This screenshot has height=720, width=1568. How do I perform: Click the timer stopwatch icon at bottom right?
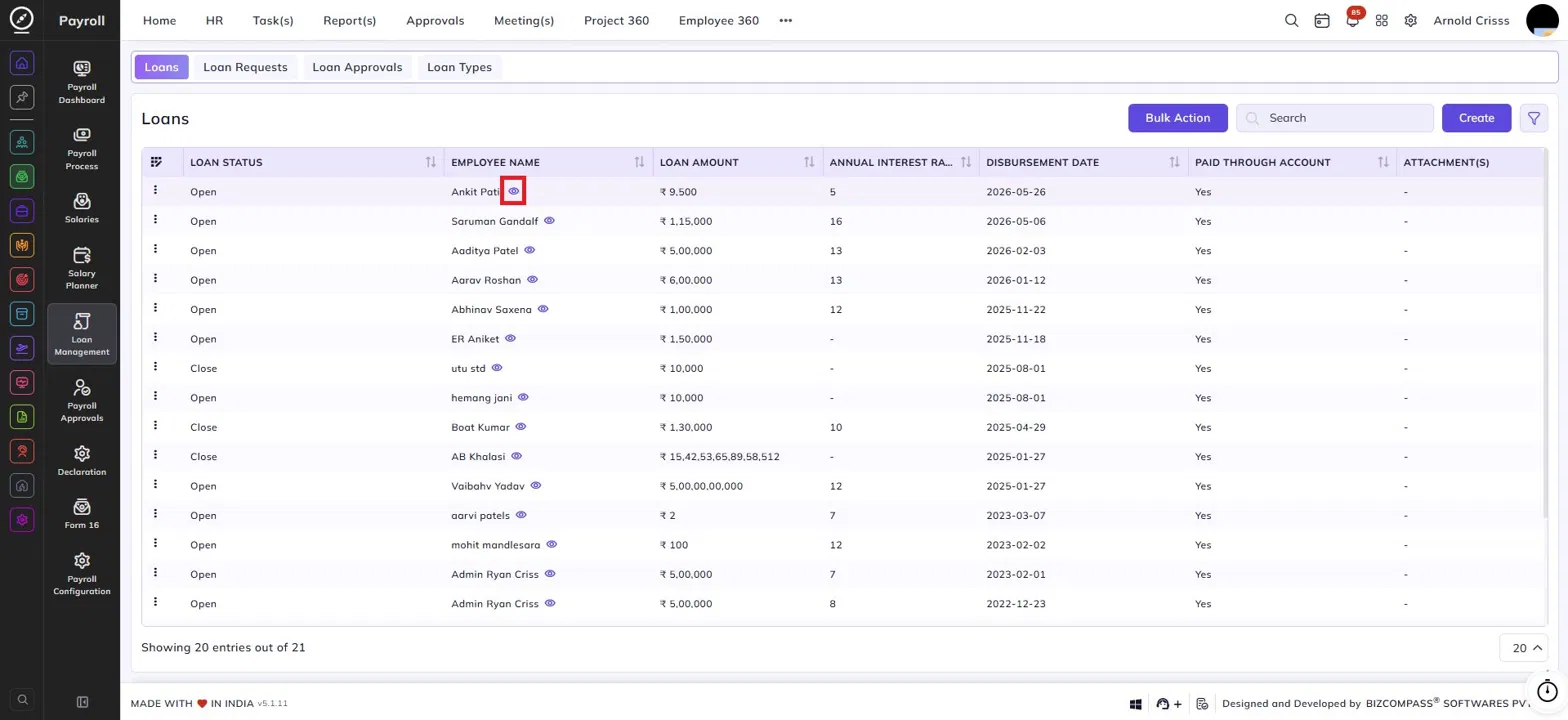pos(1547,690)
